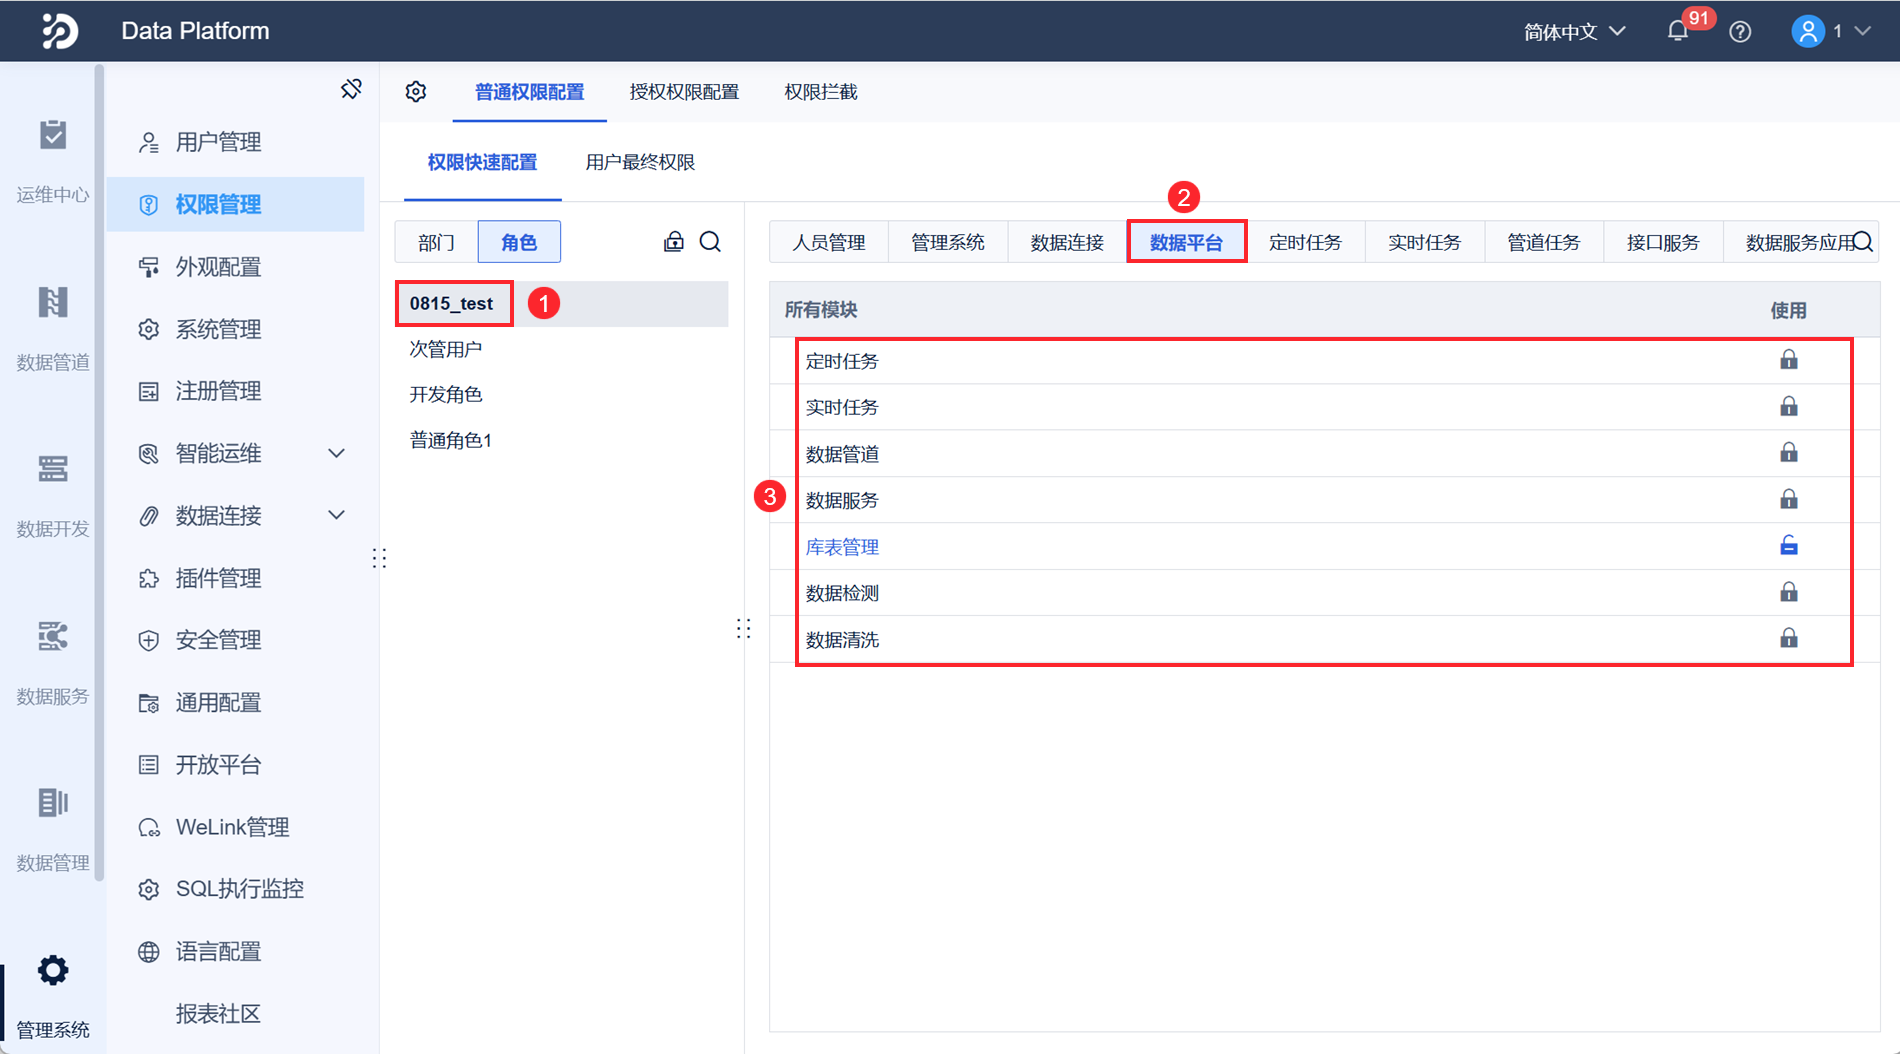The width and height of the screenshot is (1900, 1054).
Task: Toggle the 数据检测 usage lock
Action: tap(1789, 592)
